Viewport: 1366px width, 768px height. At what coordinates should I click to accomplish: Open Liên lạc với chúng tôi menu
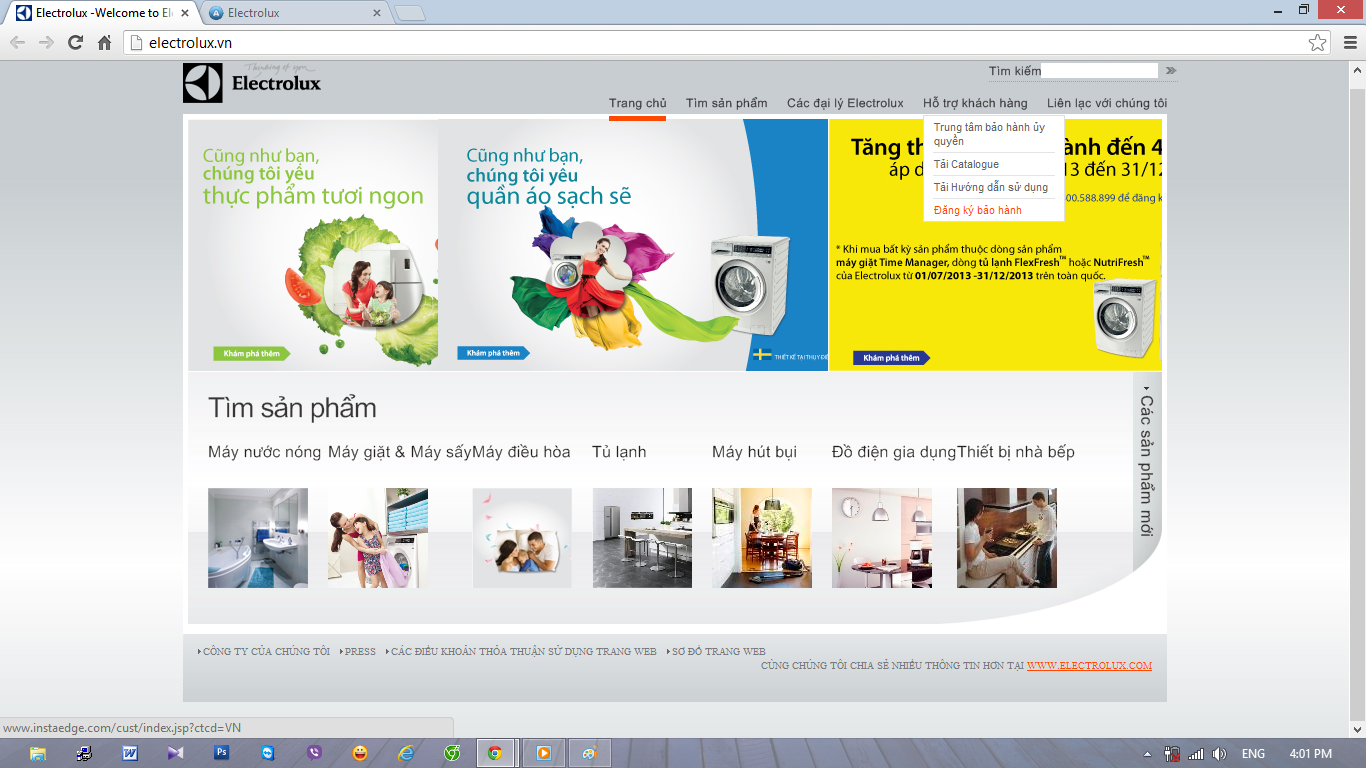pyautogui.click(x=1107, y=103)
